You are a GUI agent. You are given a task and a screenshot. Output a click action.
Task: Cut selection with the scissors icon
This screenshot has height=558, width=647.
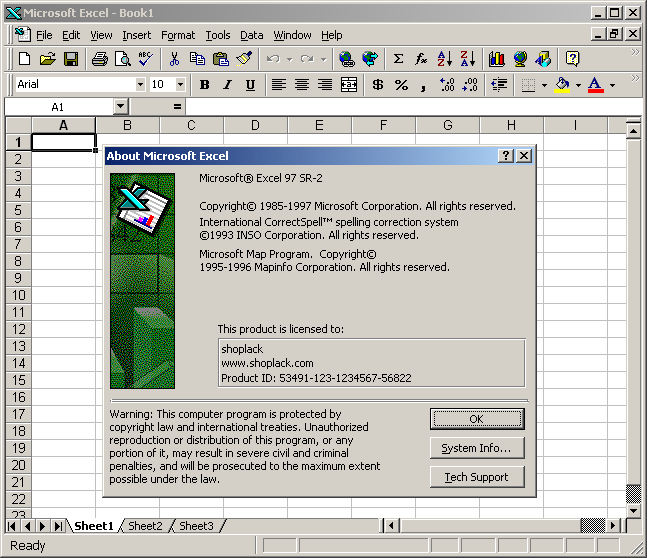(x=174, y=59)
